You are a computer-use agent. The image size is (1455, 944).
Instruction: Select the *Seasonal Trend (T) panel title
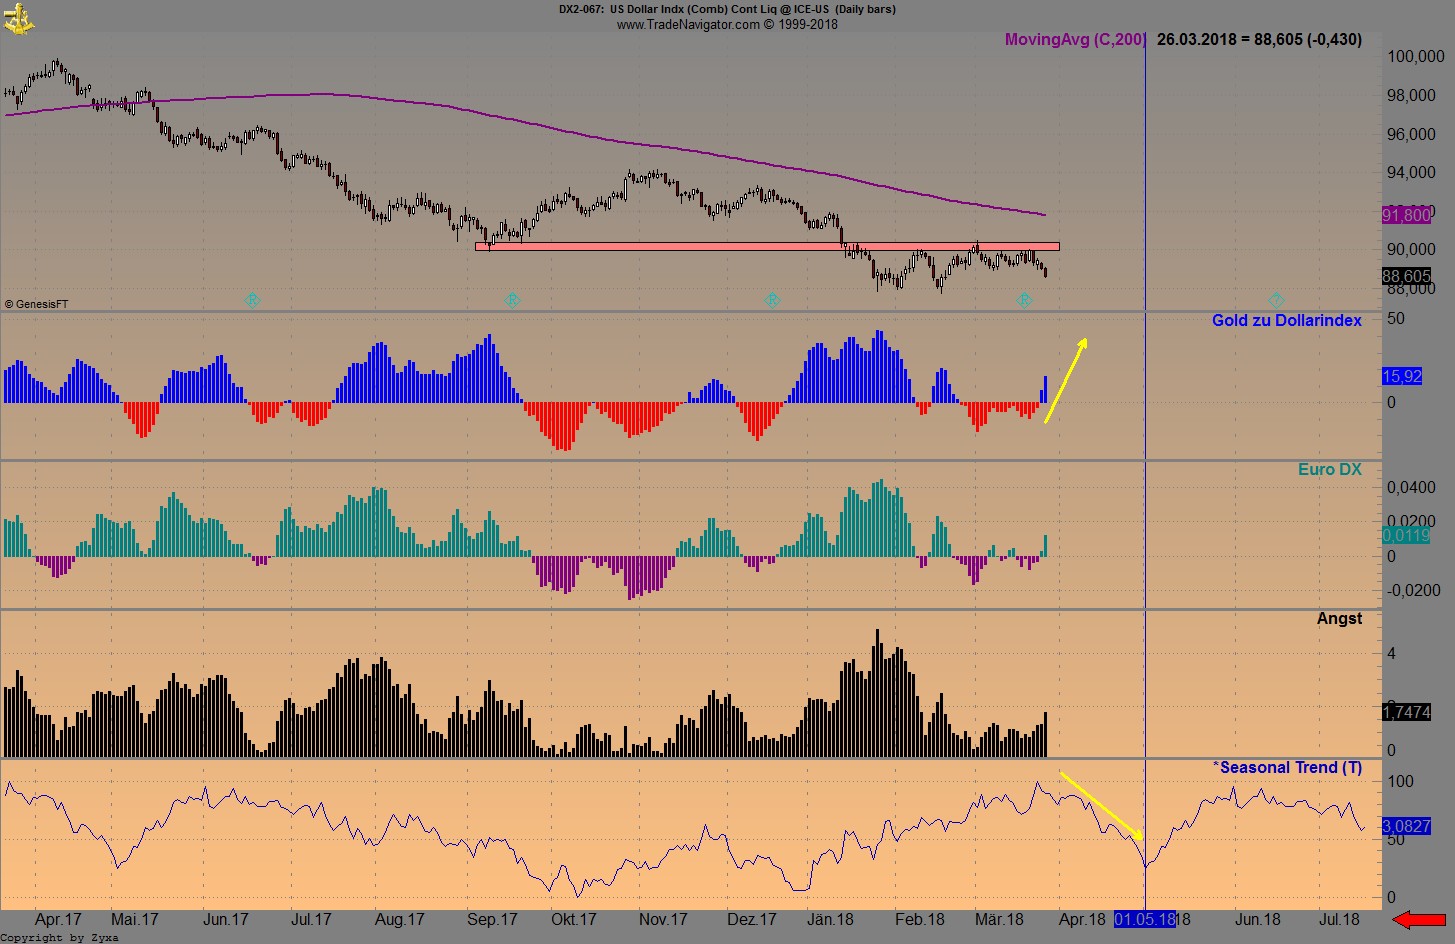[x=1286, y=767]
